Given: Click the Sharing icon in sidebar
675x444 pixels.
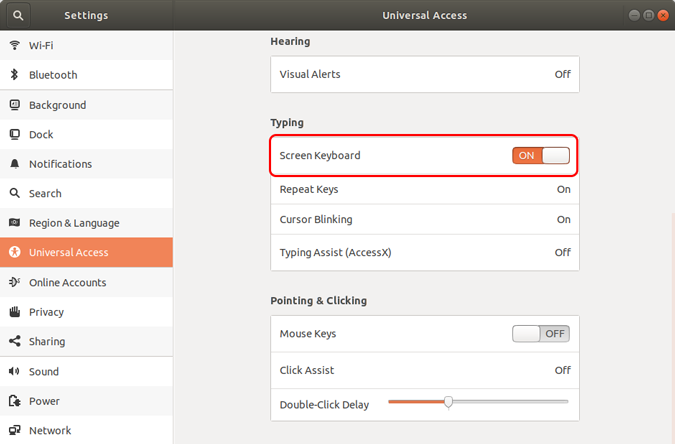Looking at the screenshot, I should click(15, 341).
